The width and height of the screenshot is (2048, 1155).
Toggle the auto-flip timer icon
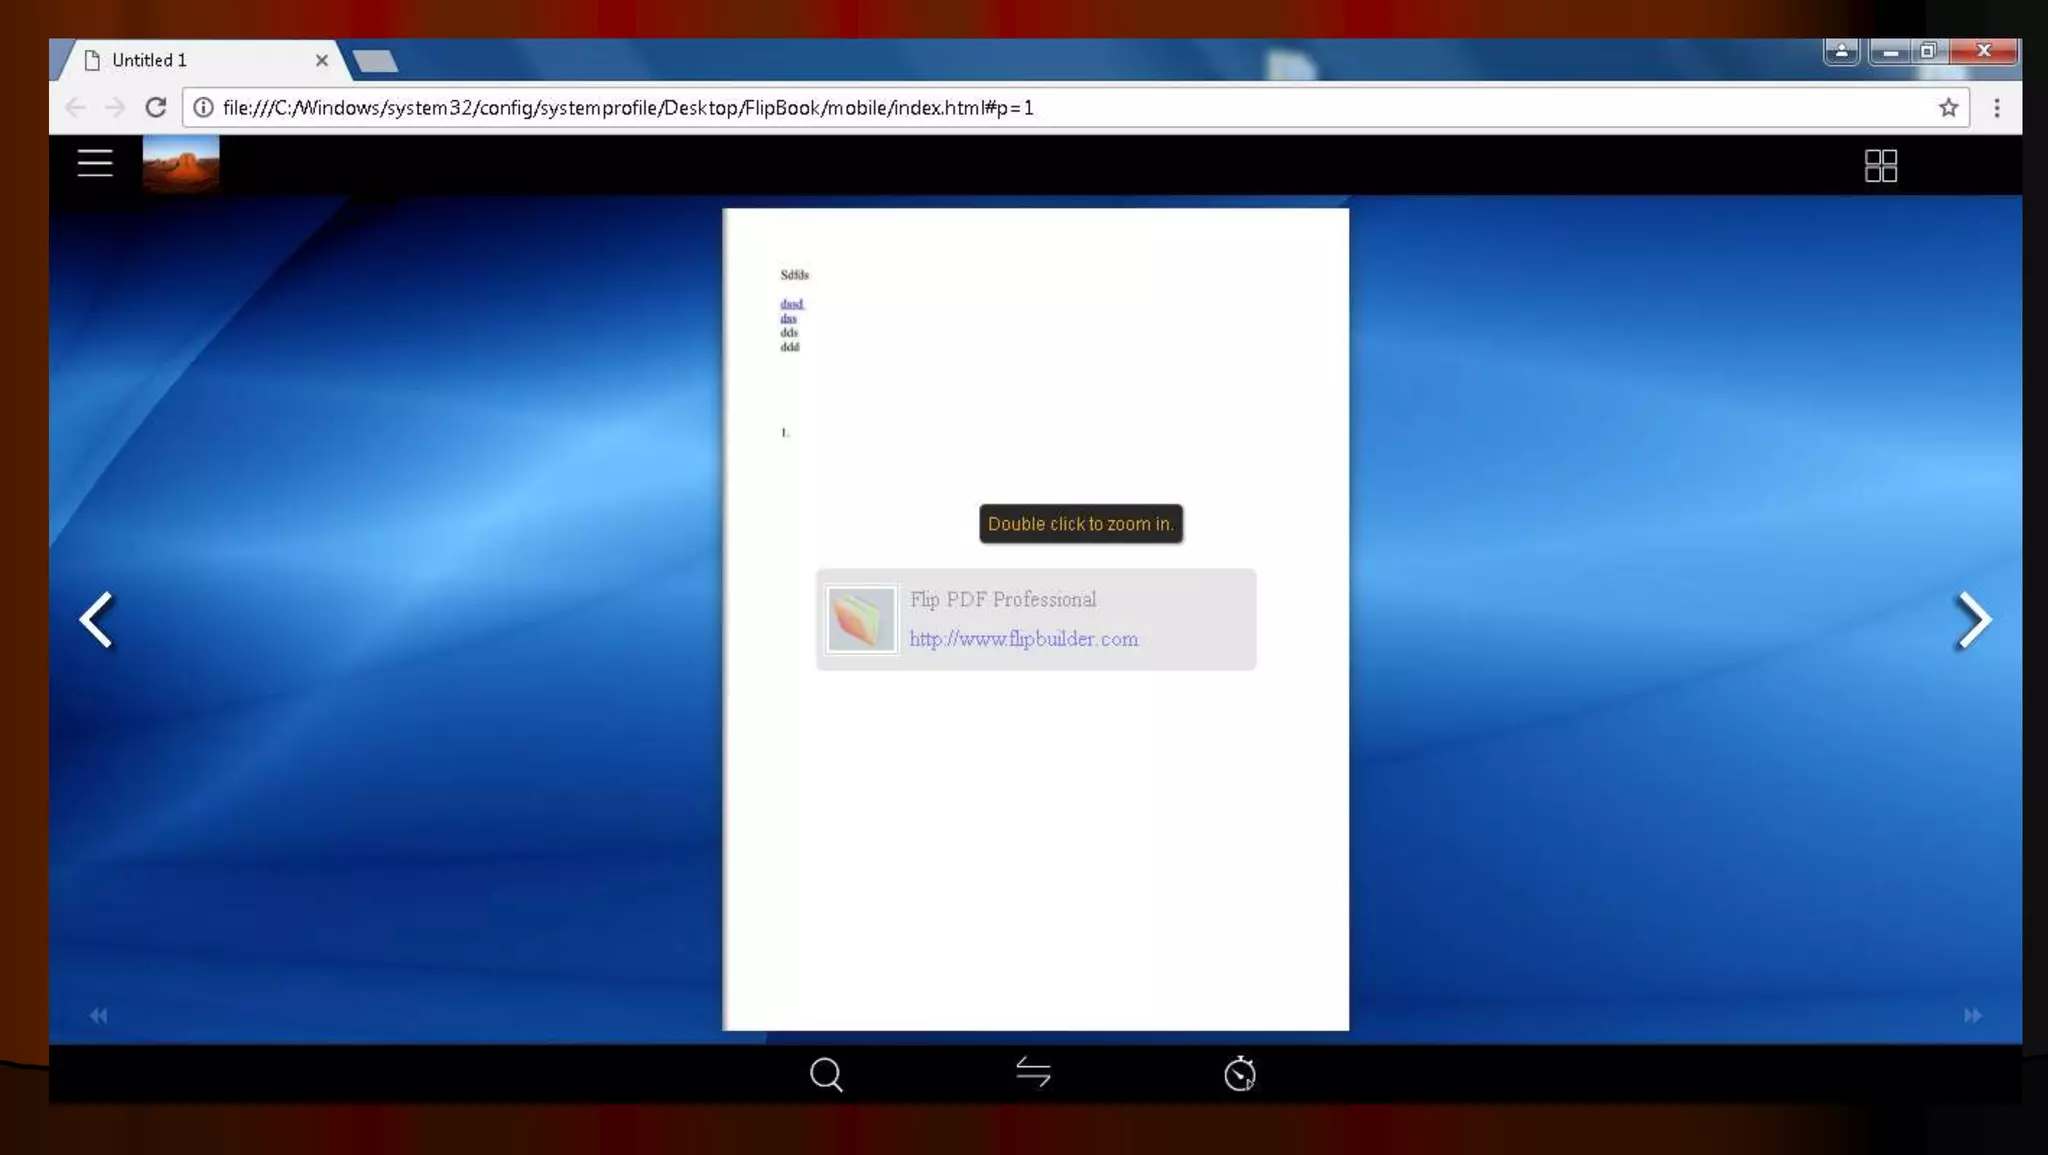click(x=1240, y=1074)
